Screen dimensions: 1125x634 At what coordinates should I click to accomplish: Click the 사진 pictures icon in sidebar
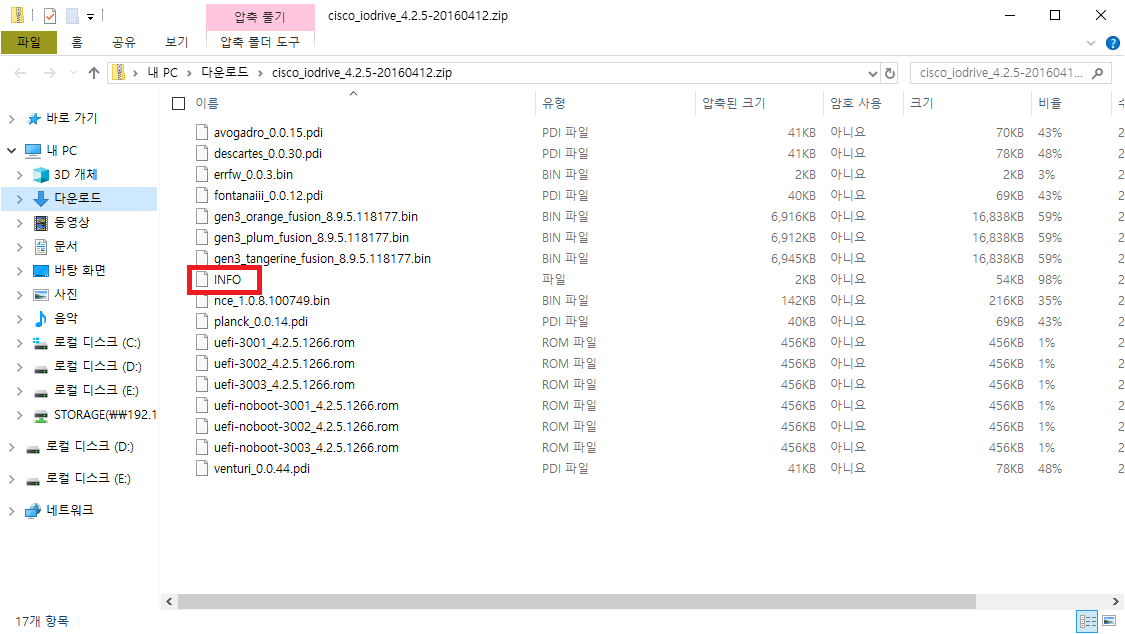pos(41,295)
